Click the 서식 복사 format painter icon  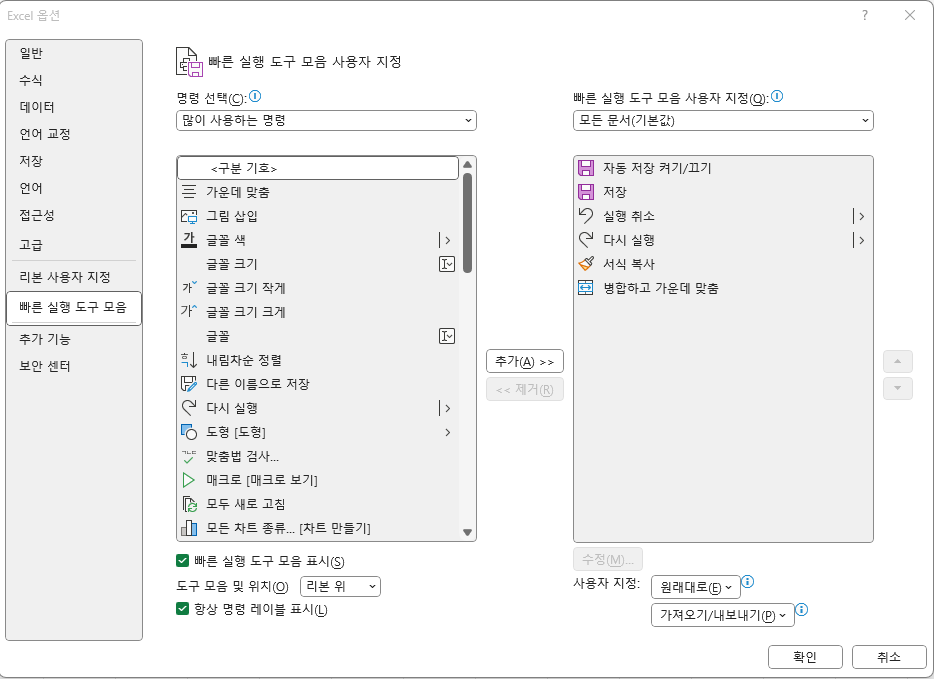[586, 264]
